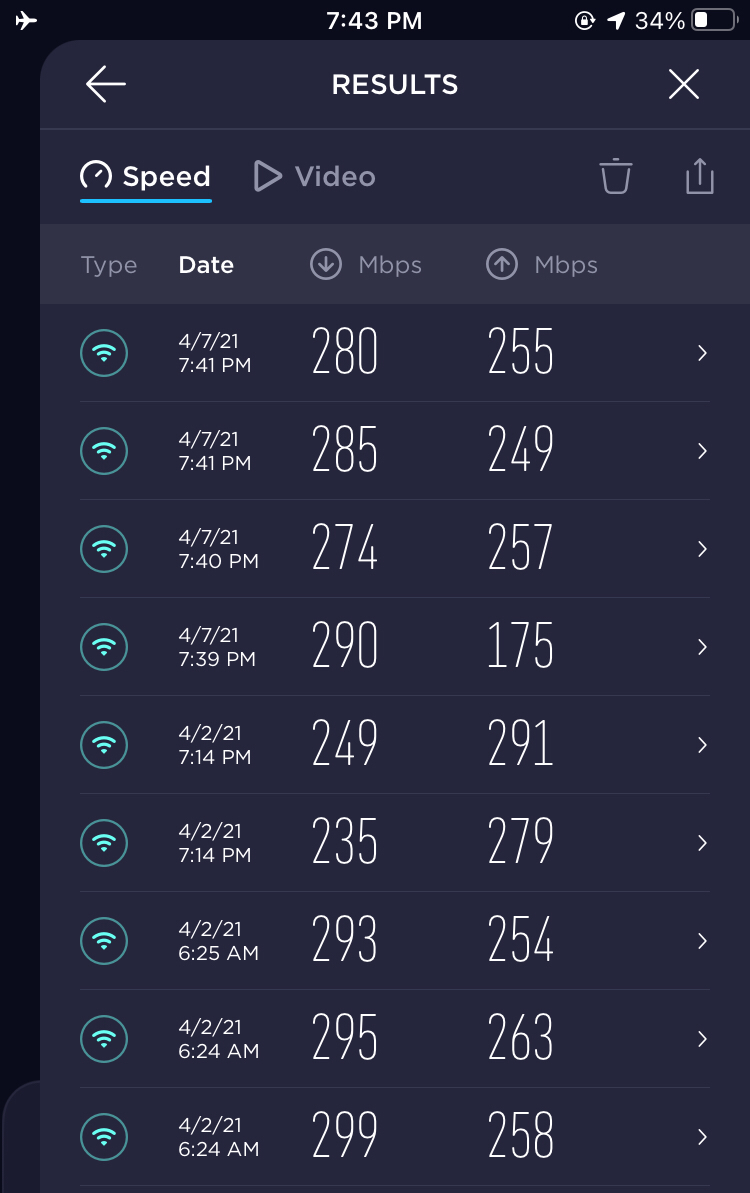Tap Wi-Fi icon of 299 Mbps result
The image size is (750, 1193).
point(104,1137)
